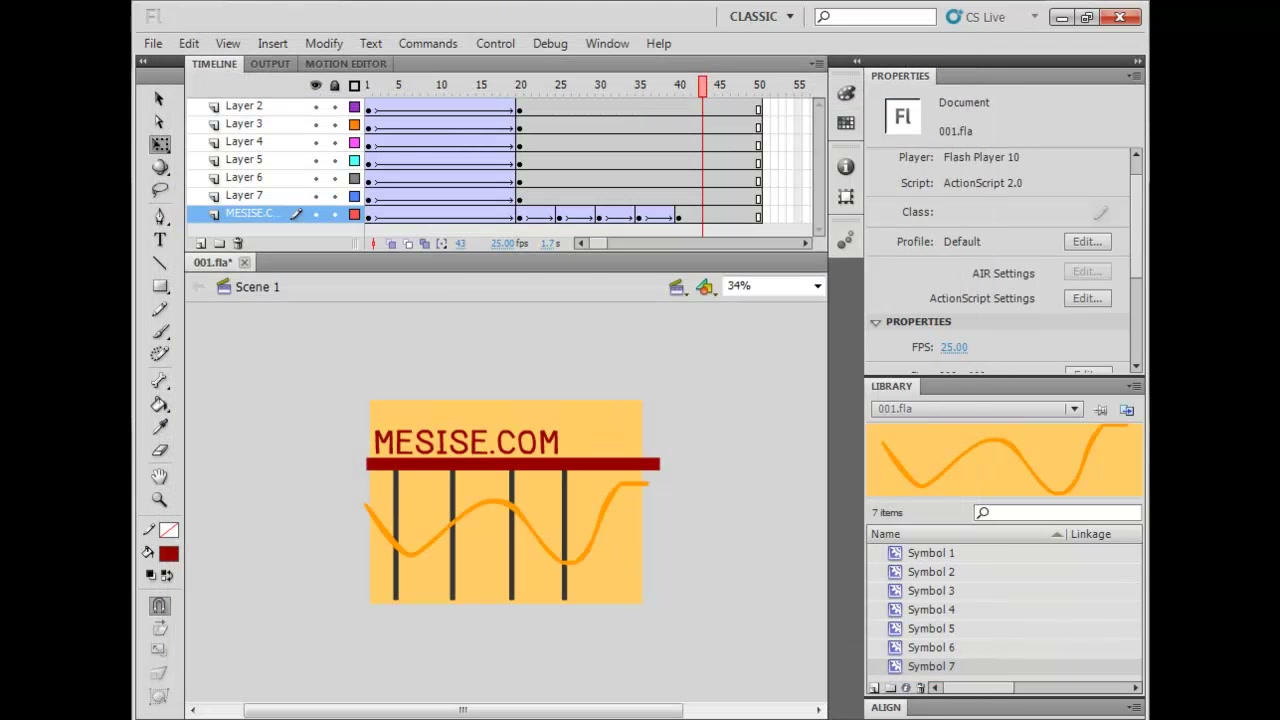The width and height of the screenshot is (1280, 720).
Task: Activate the Zoom magnifier tool
Action: point(160,499)
